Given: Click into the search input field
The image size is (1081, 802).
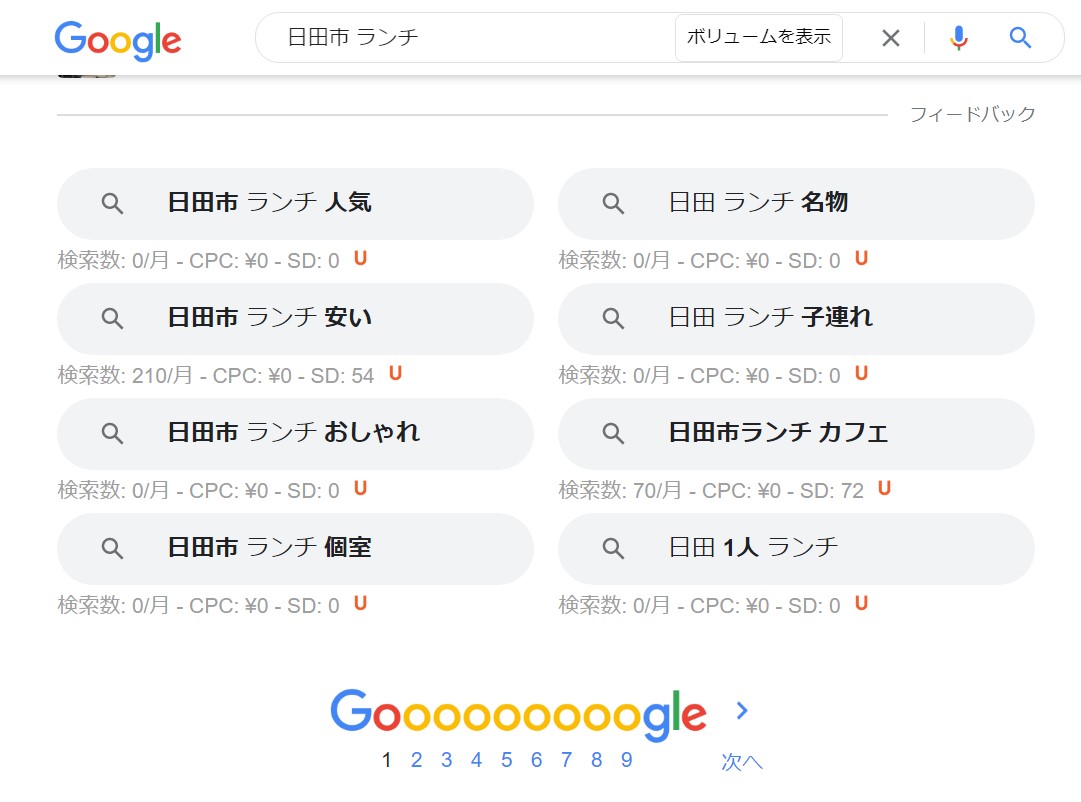Looking at the screenshot, I should point(470,38).
